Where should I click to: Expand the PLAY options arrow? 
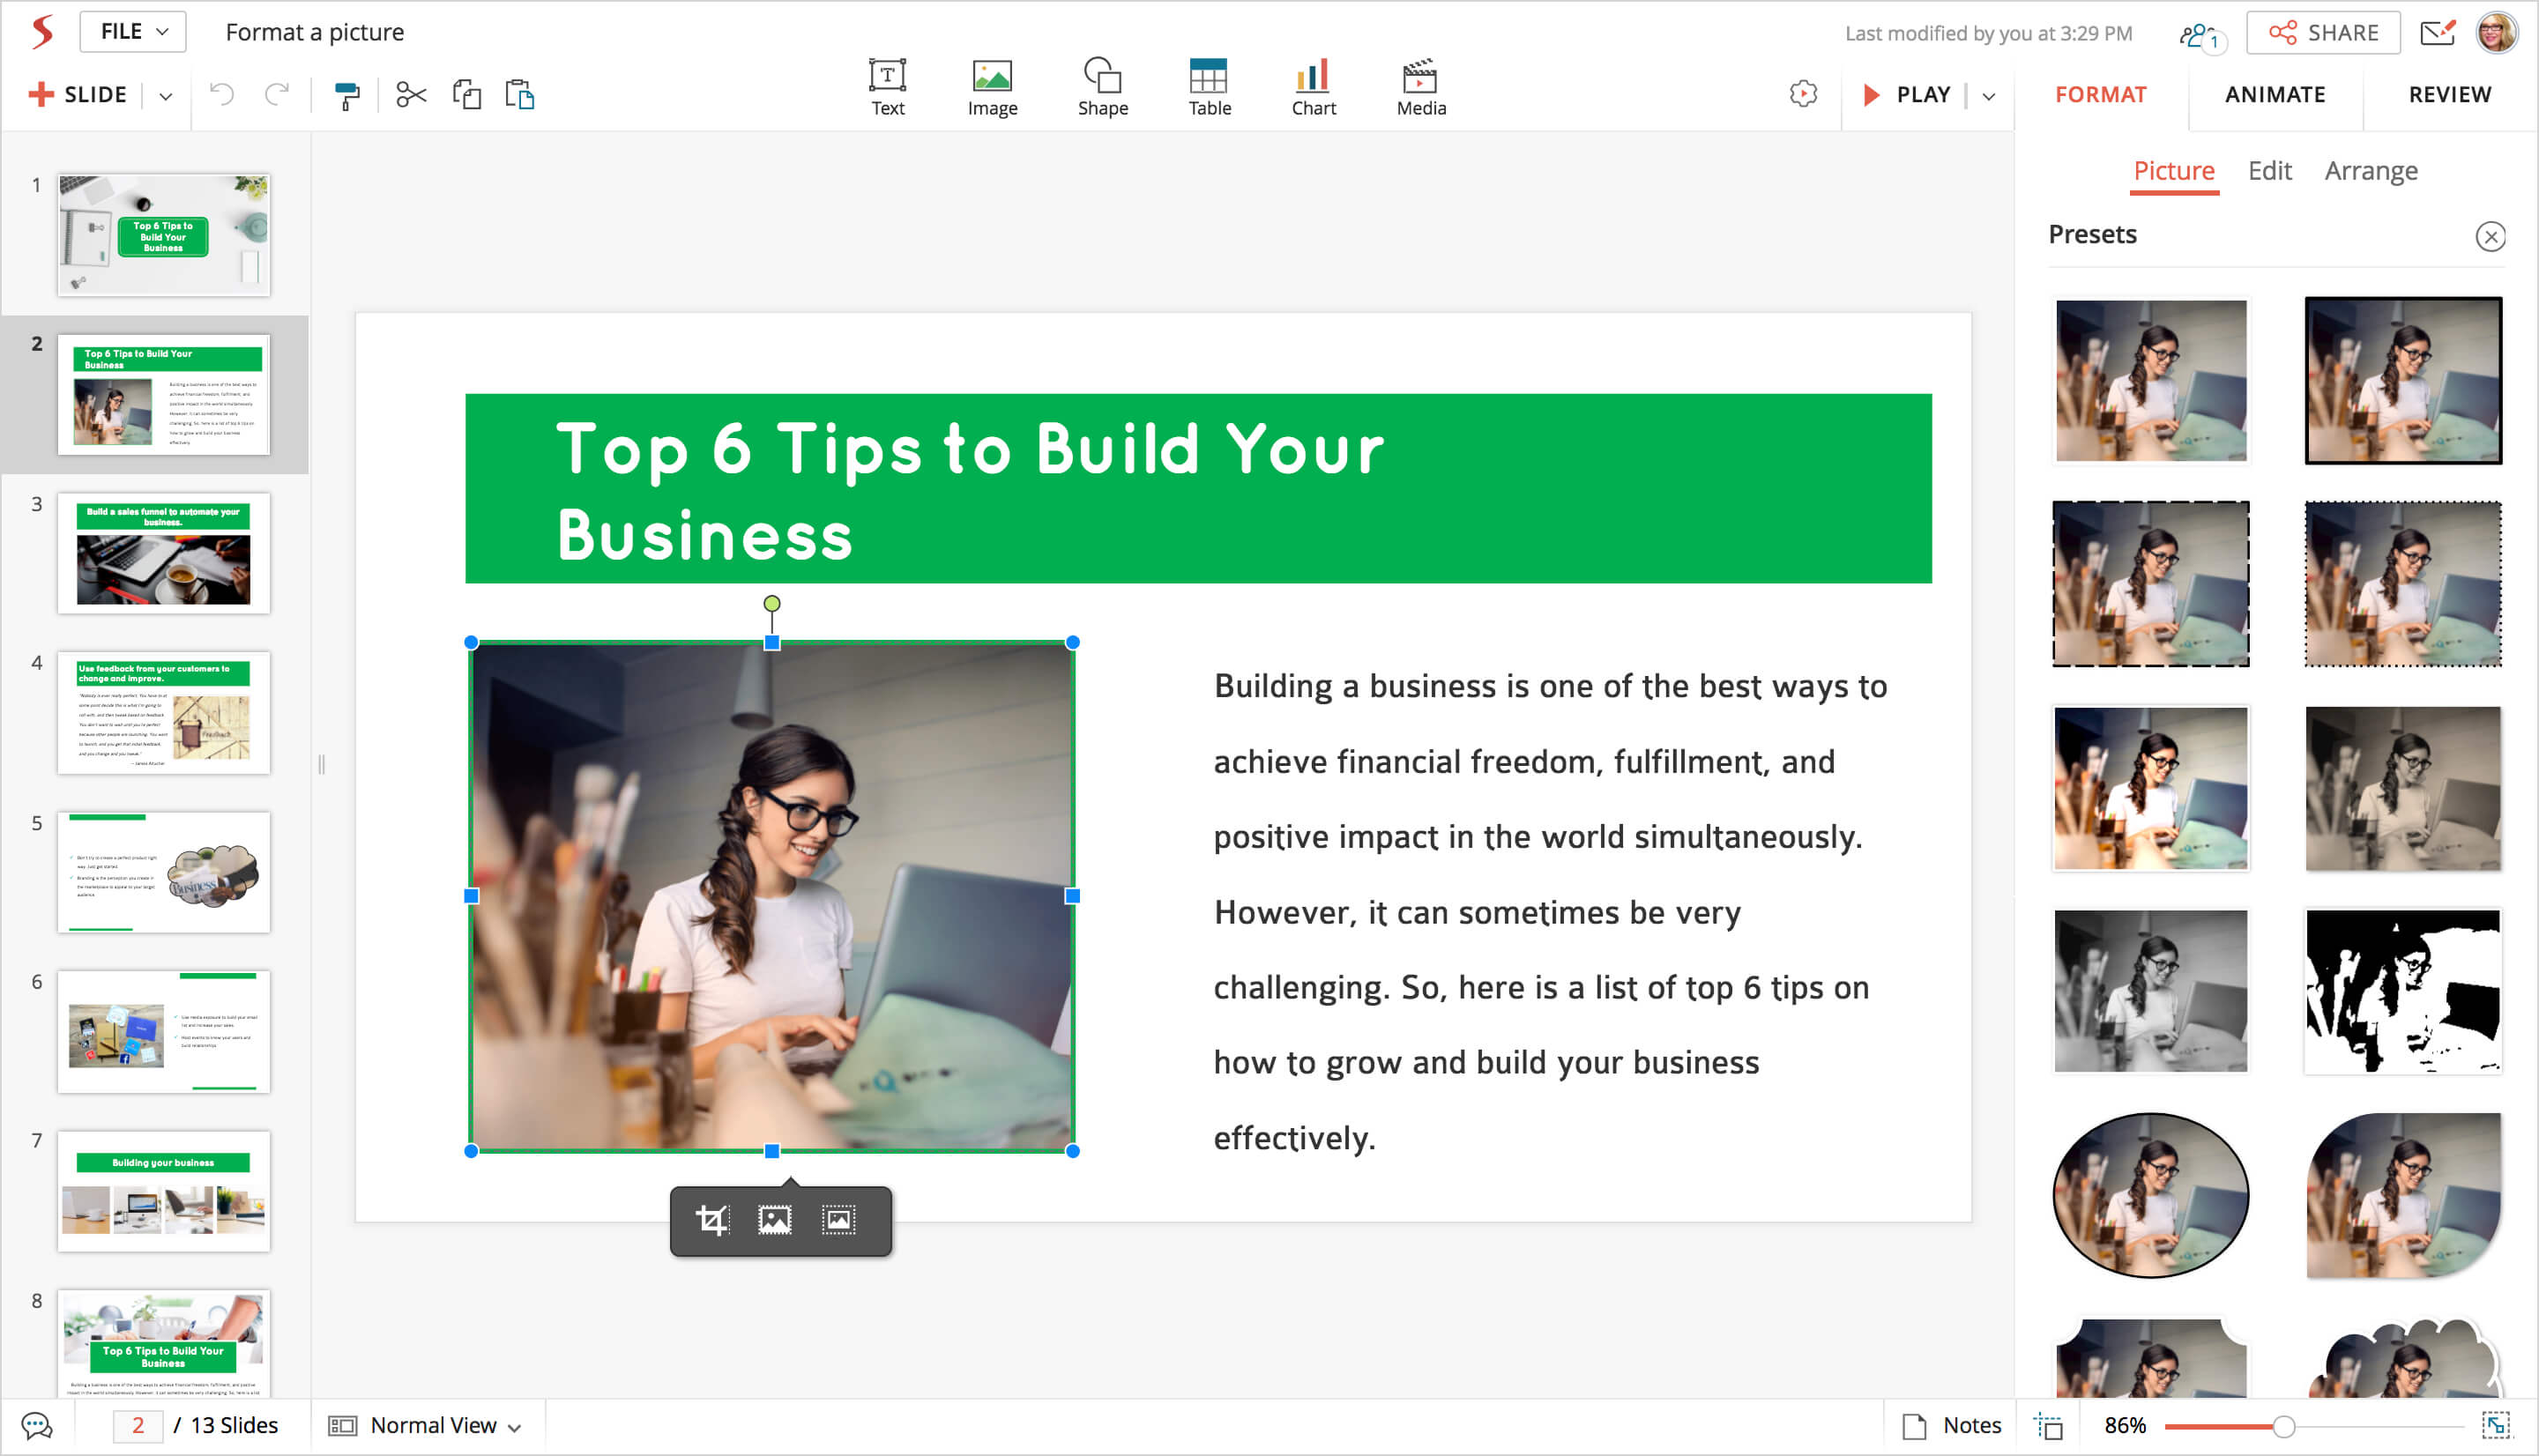tap(1989, 96)
